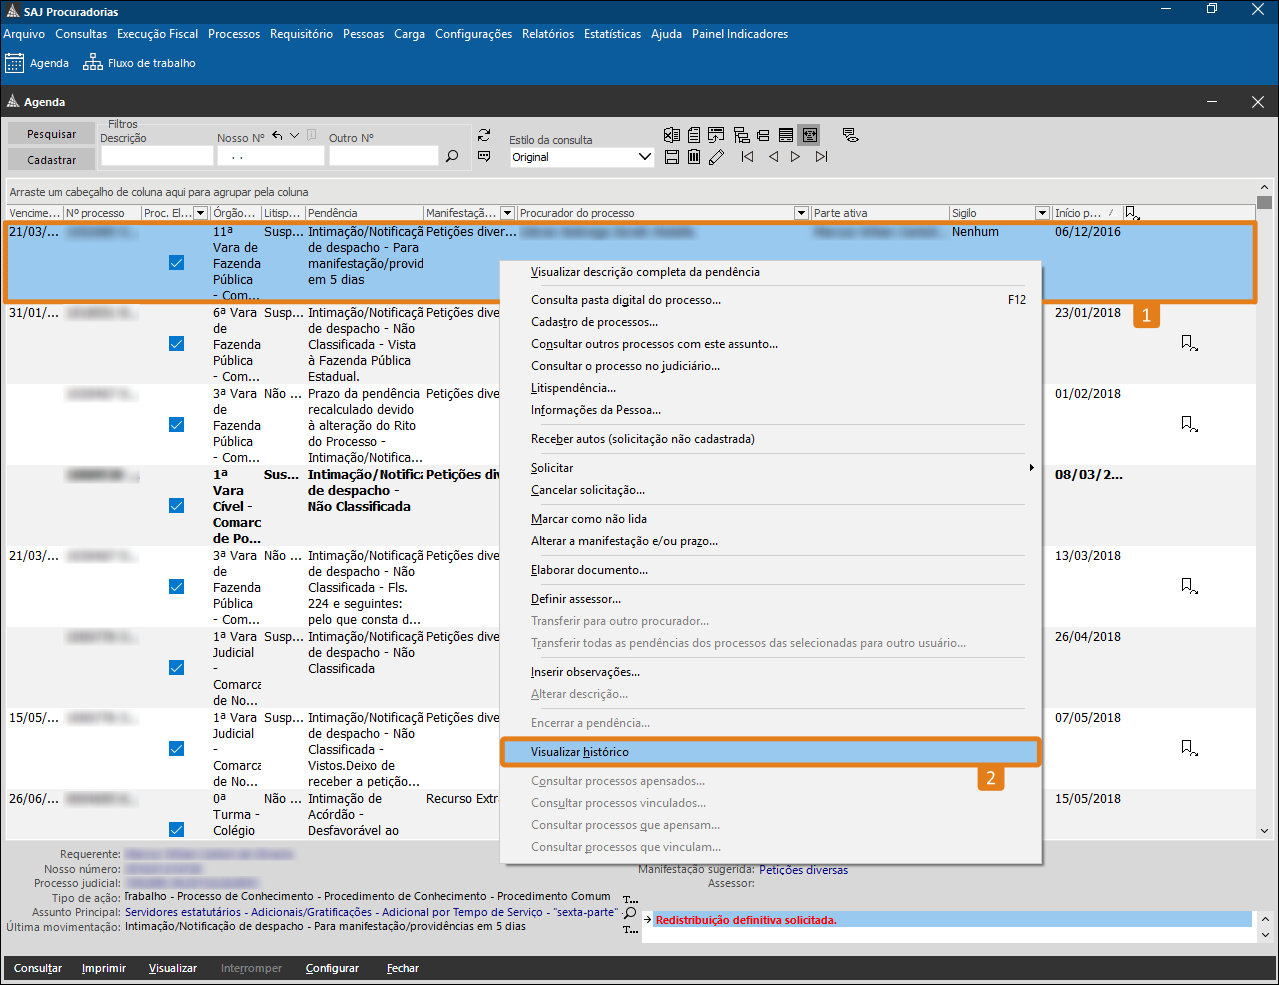Select Visualizar histórico in the context menu

pos(580,752)
